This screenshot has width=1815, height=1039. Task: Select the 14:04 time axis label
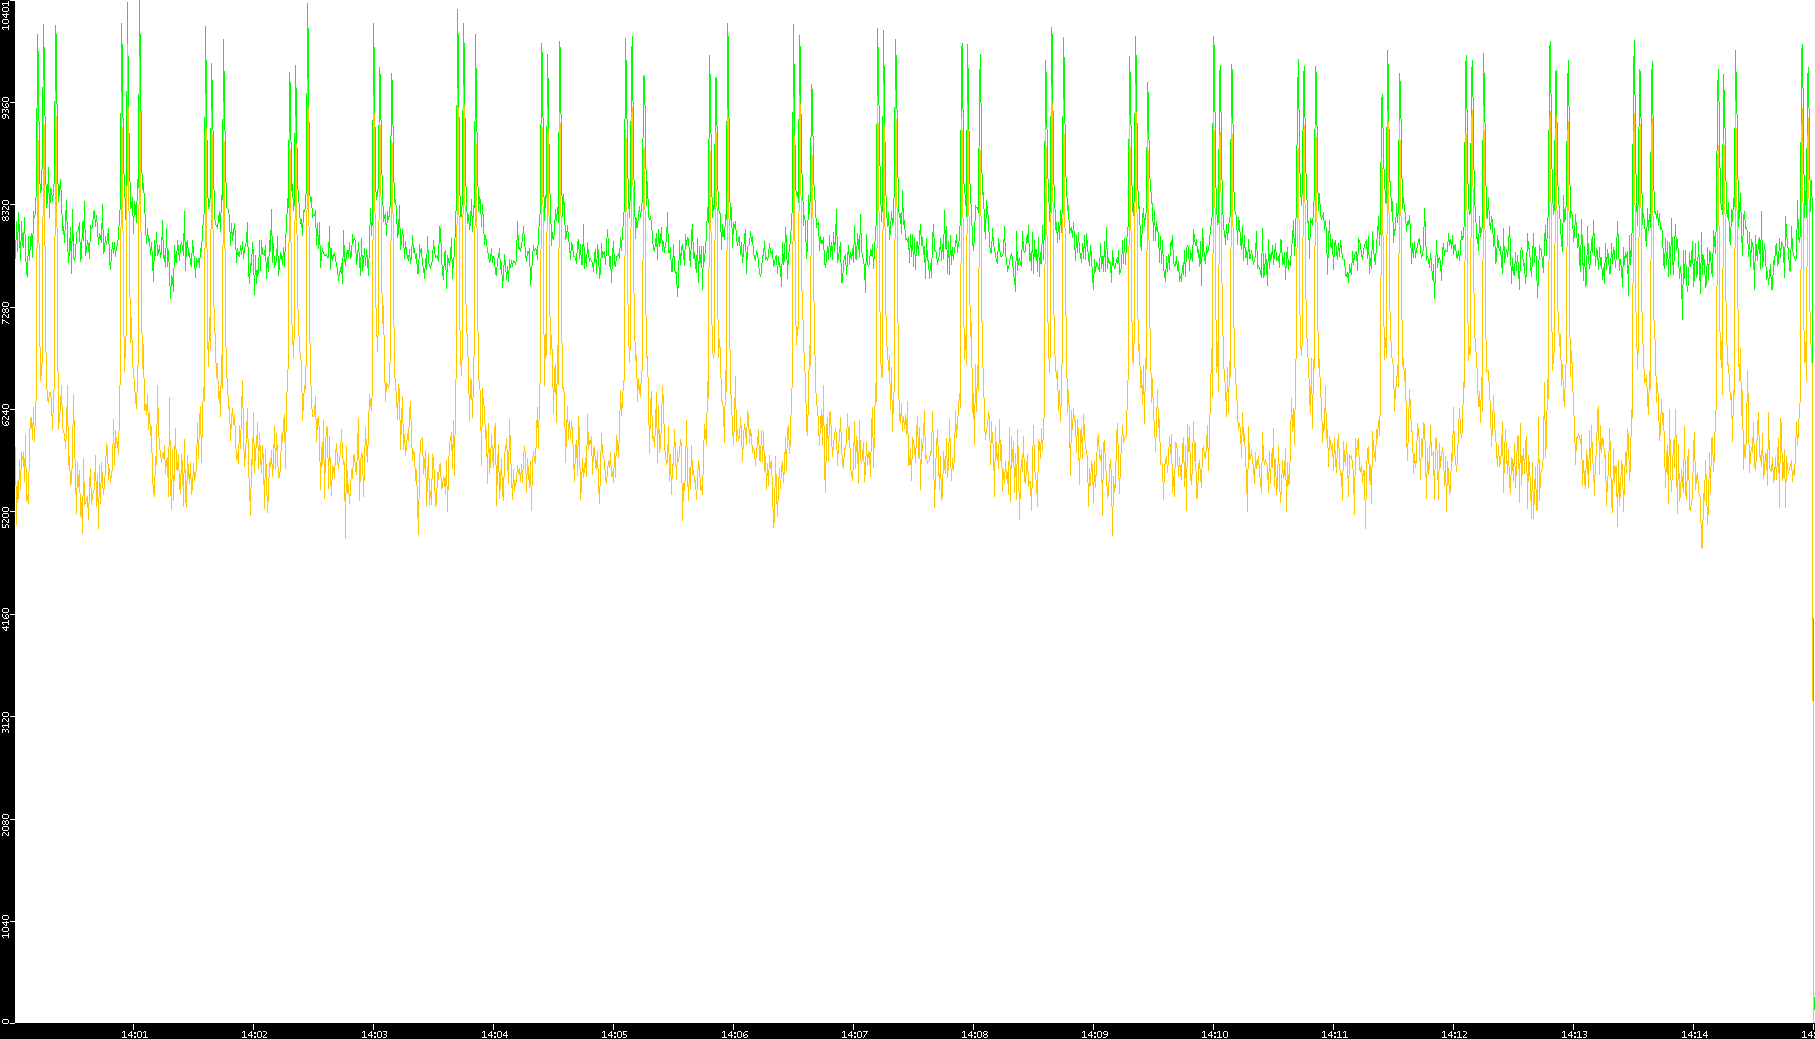[494, 1033]
